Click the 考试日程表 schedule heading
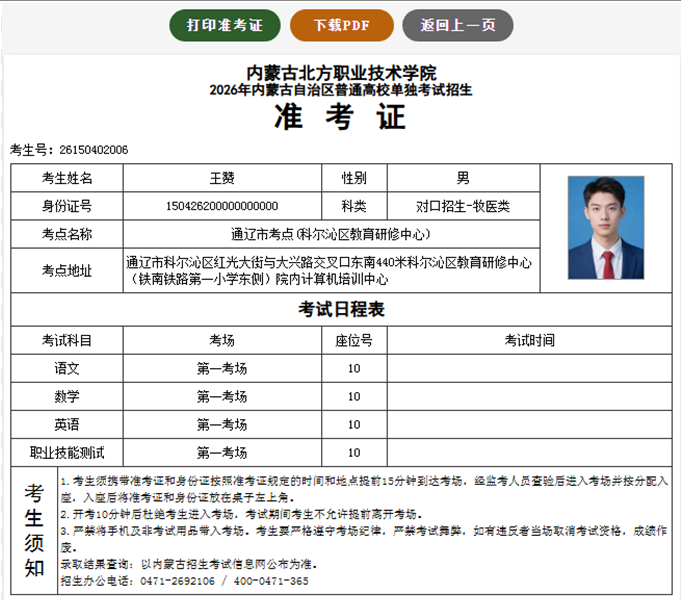Viewport: 681px width, 600px height. [x=341, y=309]
